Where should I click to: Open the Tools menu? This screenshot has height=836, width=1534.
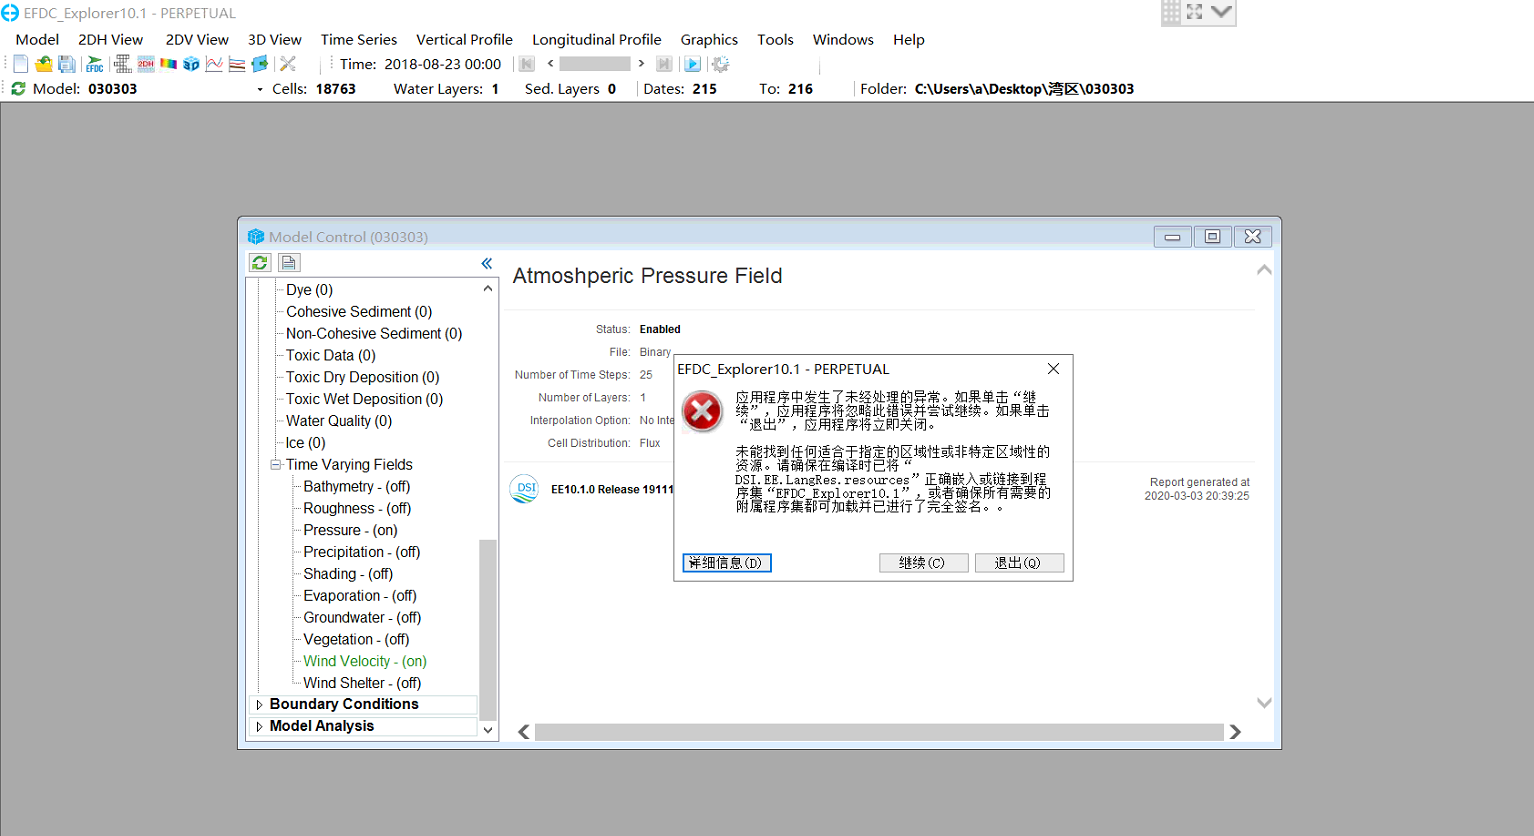tap(775, 40)
